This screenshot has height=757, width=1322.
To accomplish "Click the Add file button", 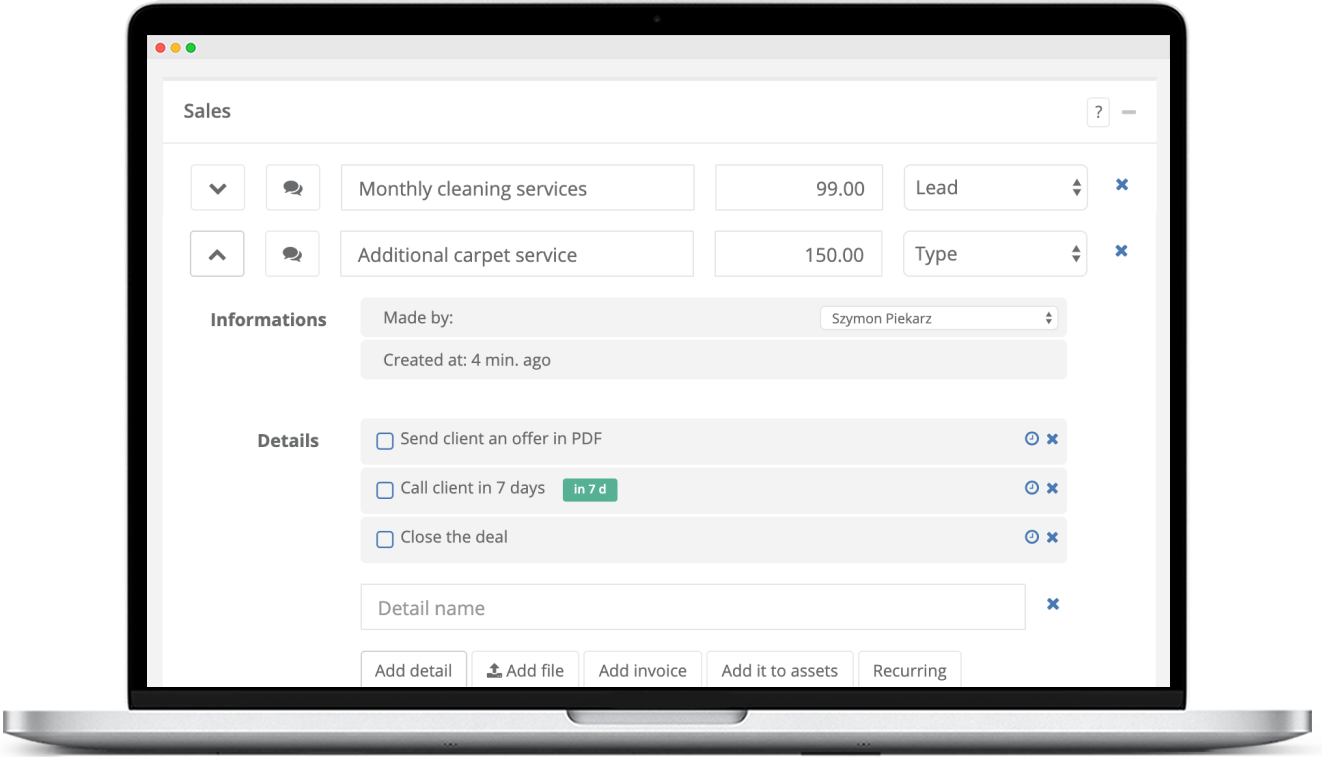I will pyautogui.click(x=525, y=670).
